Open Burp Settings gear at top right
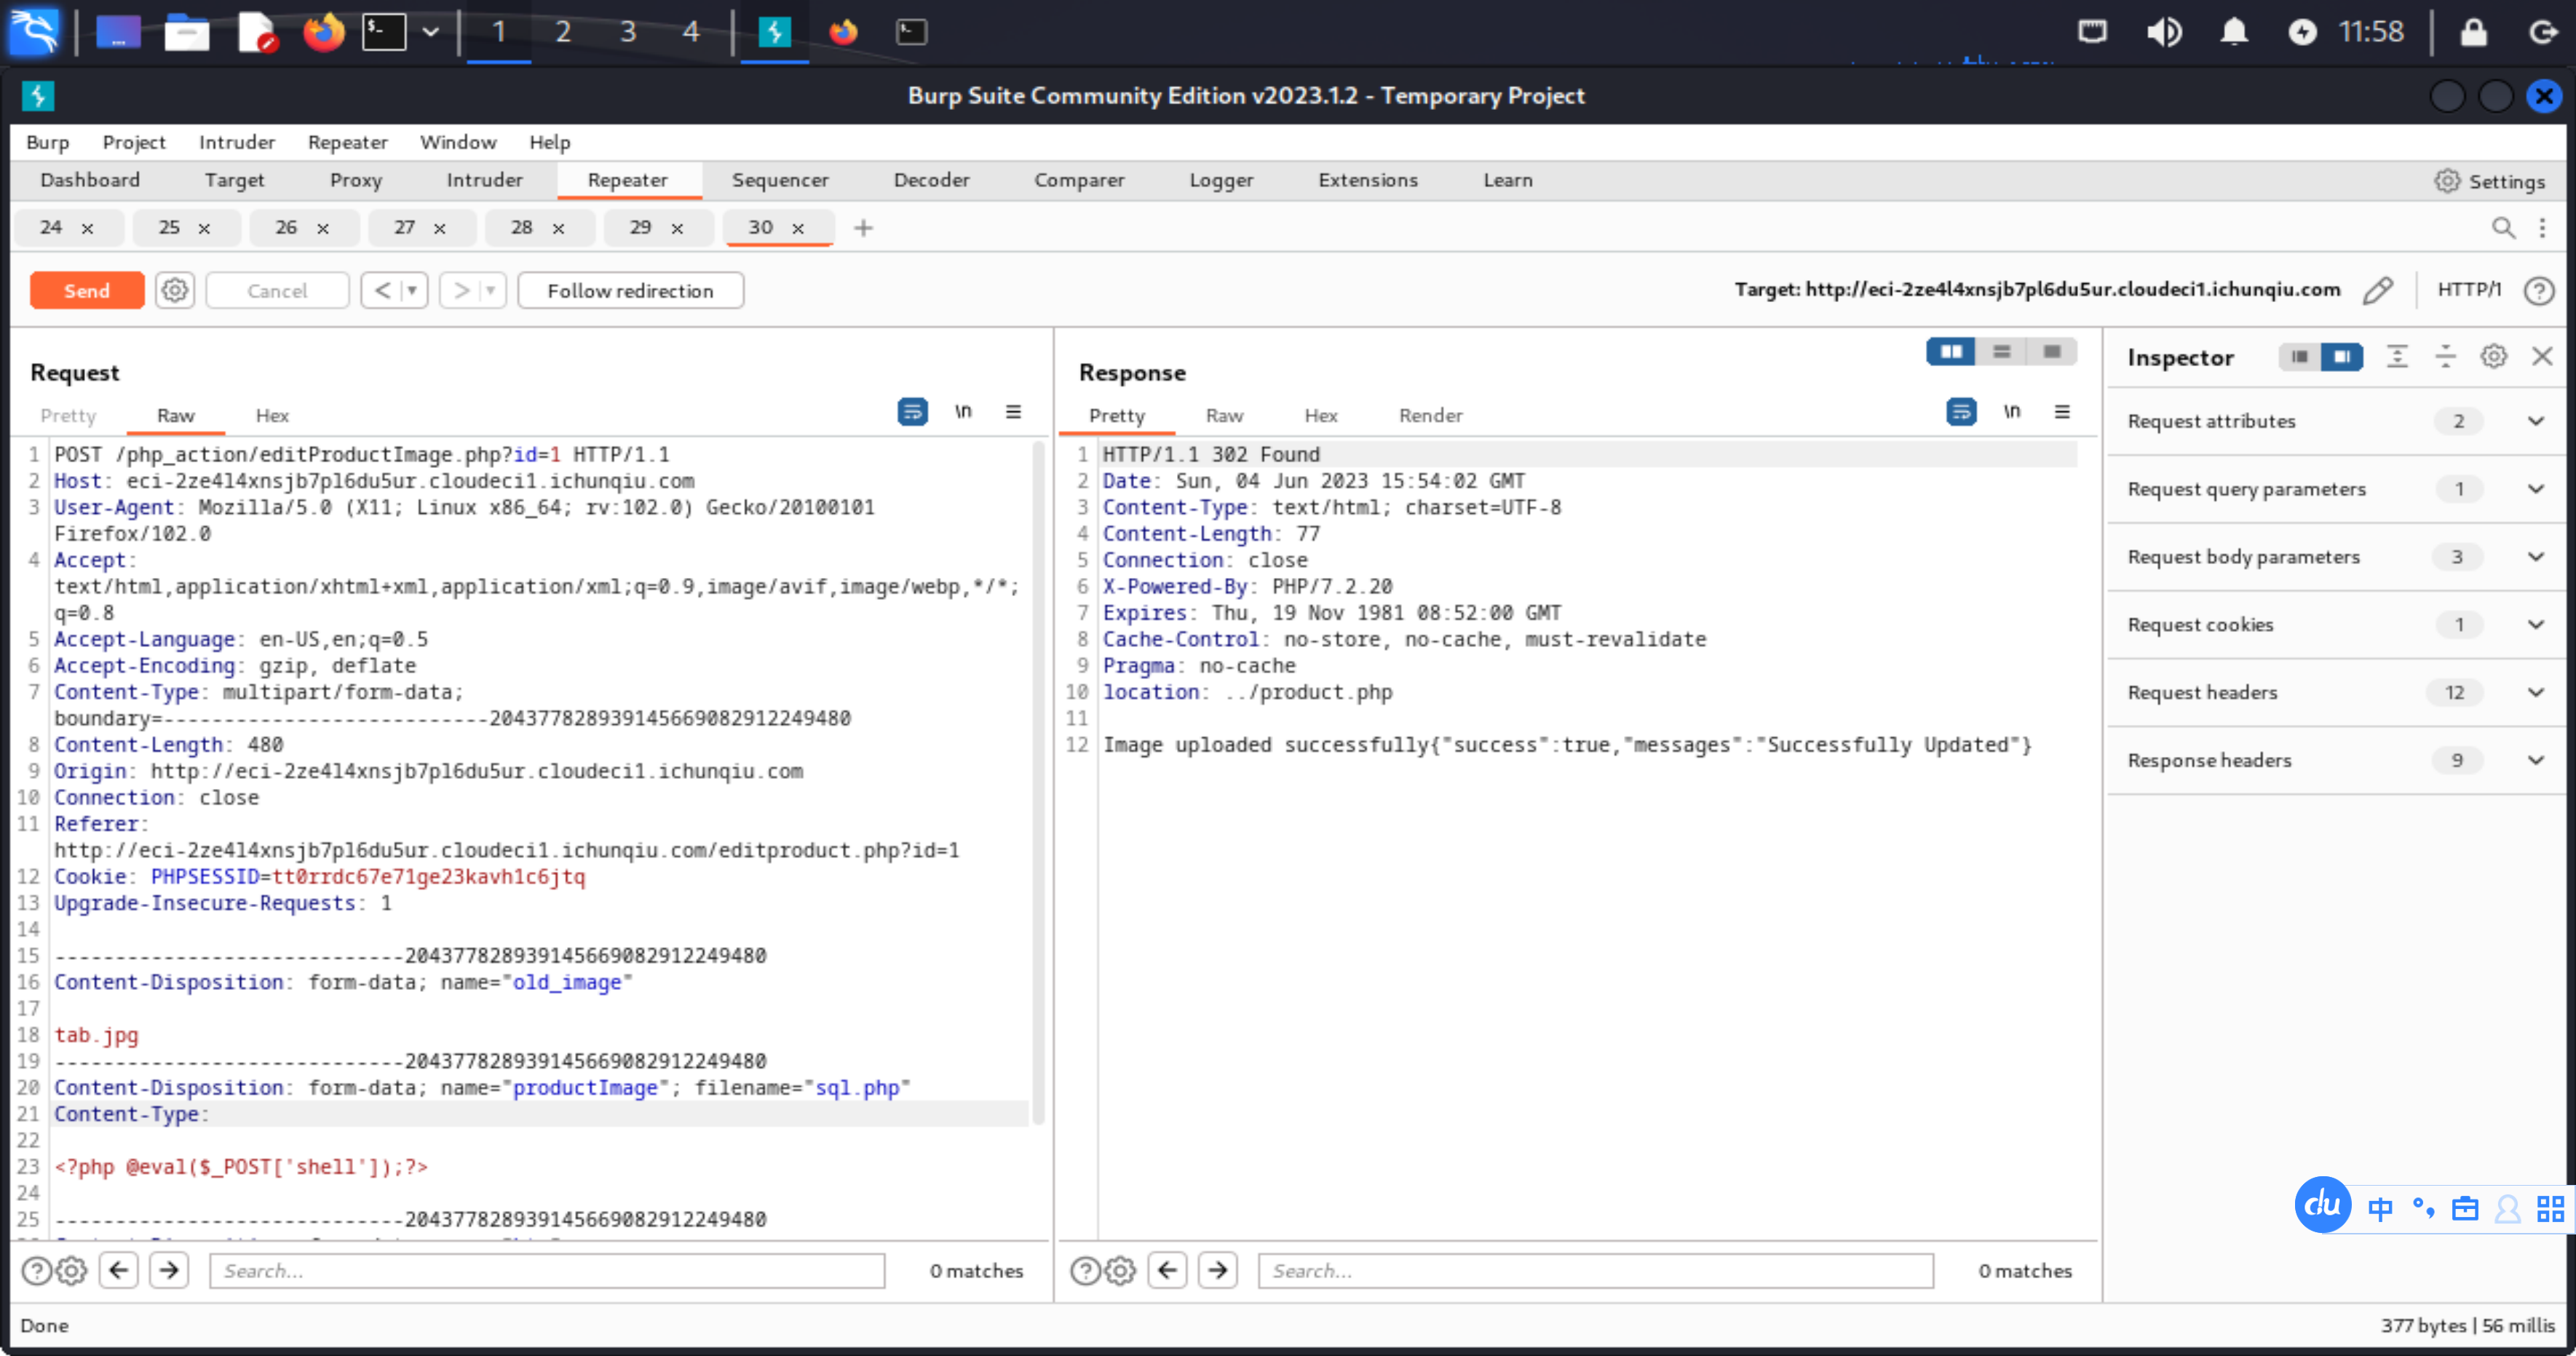 coord(2490,181)
